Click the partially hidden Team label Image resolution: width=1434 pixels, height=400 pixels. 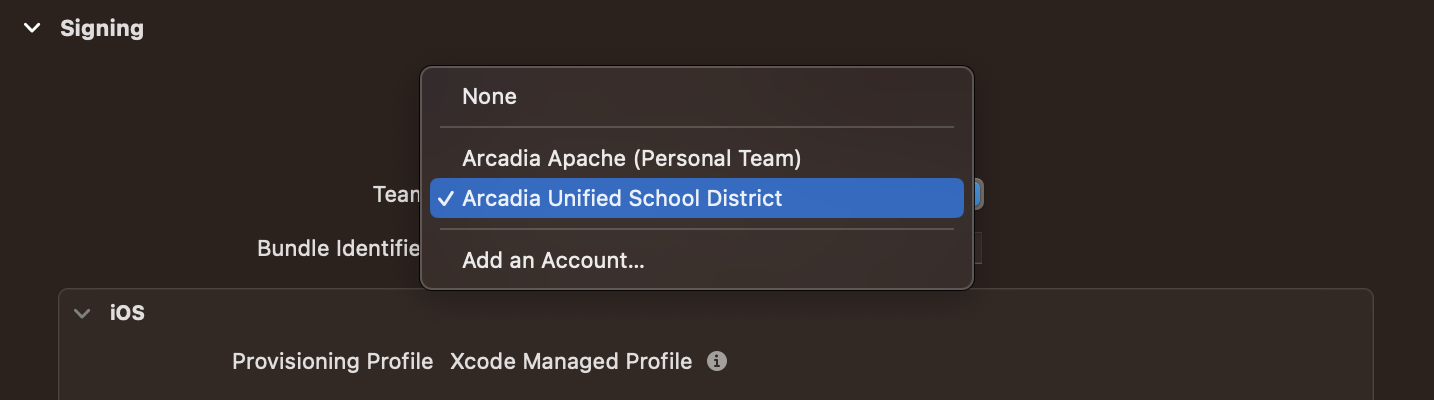pyautogui.click(x=396, y=194)
